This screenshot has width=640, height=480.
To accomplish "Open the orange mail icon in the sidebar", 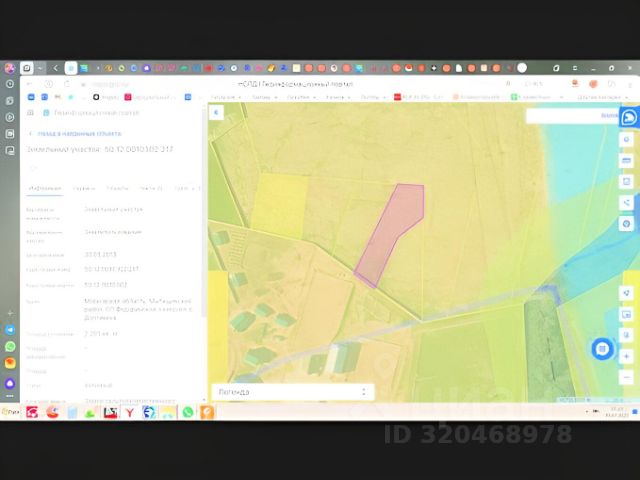I will click(10, 363).
